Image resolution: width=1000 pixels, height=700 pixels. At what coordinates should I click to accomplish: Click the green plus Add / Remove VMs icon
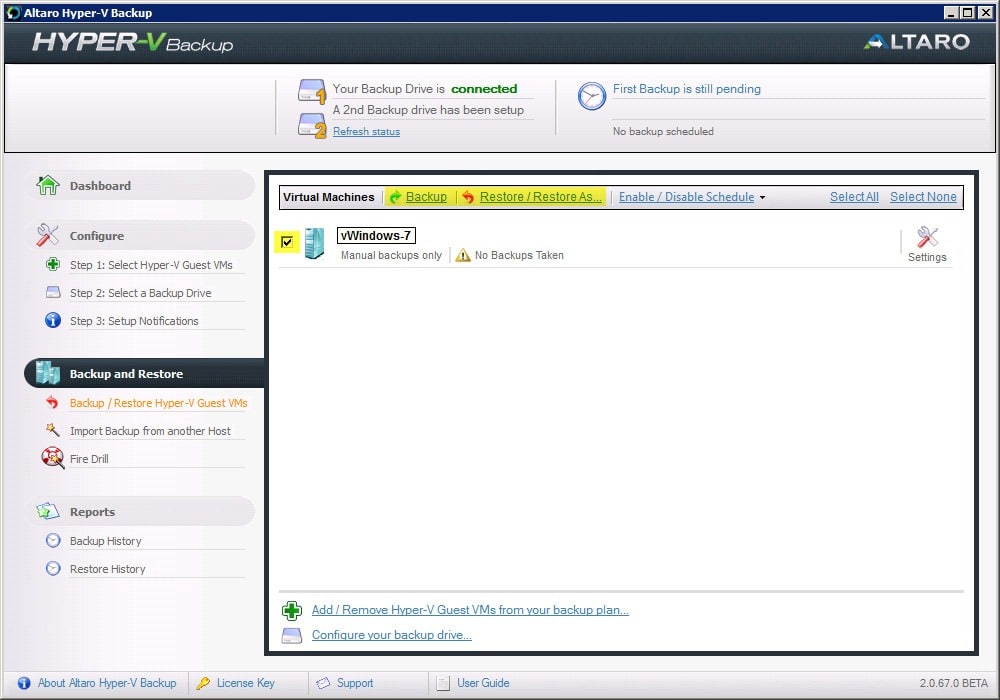pyautogui.click(x=291, y=611)
